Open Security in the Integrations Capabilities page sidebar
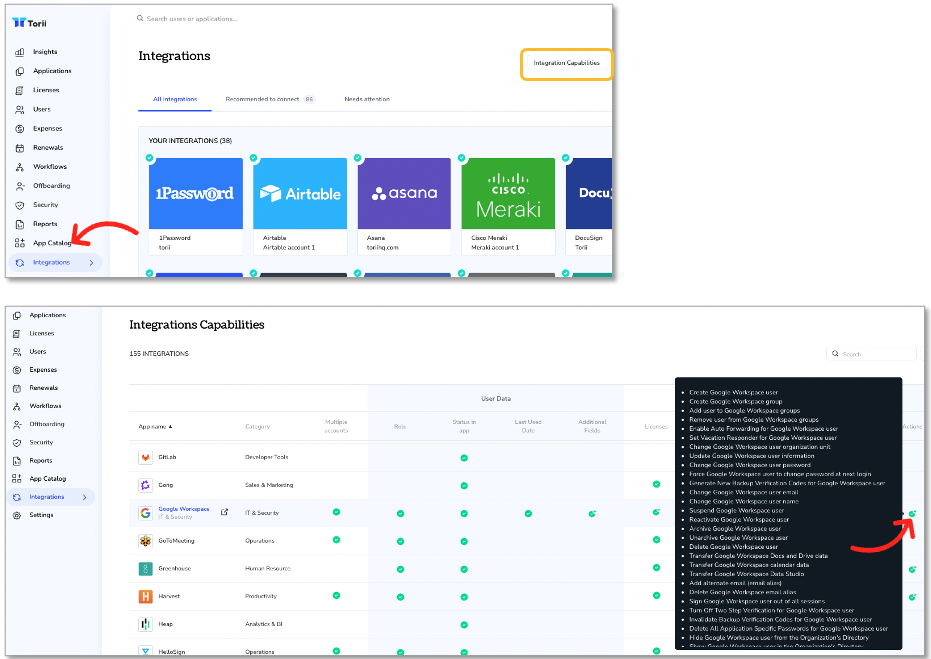931x659 pixels. [x=42, y=442]
